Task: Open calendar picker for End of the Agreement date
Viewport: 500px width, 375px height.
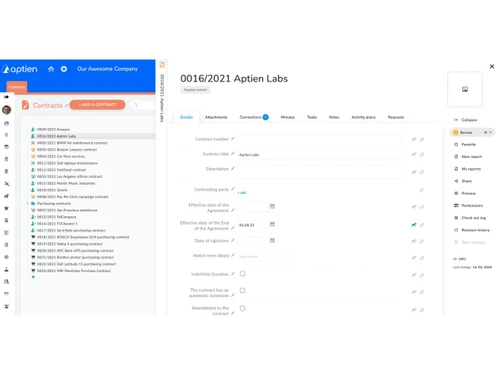Action: (x=272, y=224)
